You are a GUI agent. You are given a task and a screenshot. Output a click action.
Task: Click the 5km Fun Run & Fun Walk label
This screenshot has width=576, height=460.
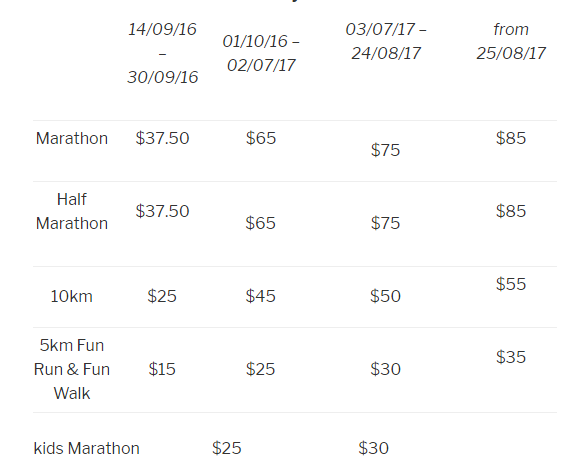[72, 369]
